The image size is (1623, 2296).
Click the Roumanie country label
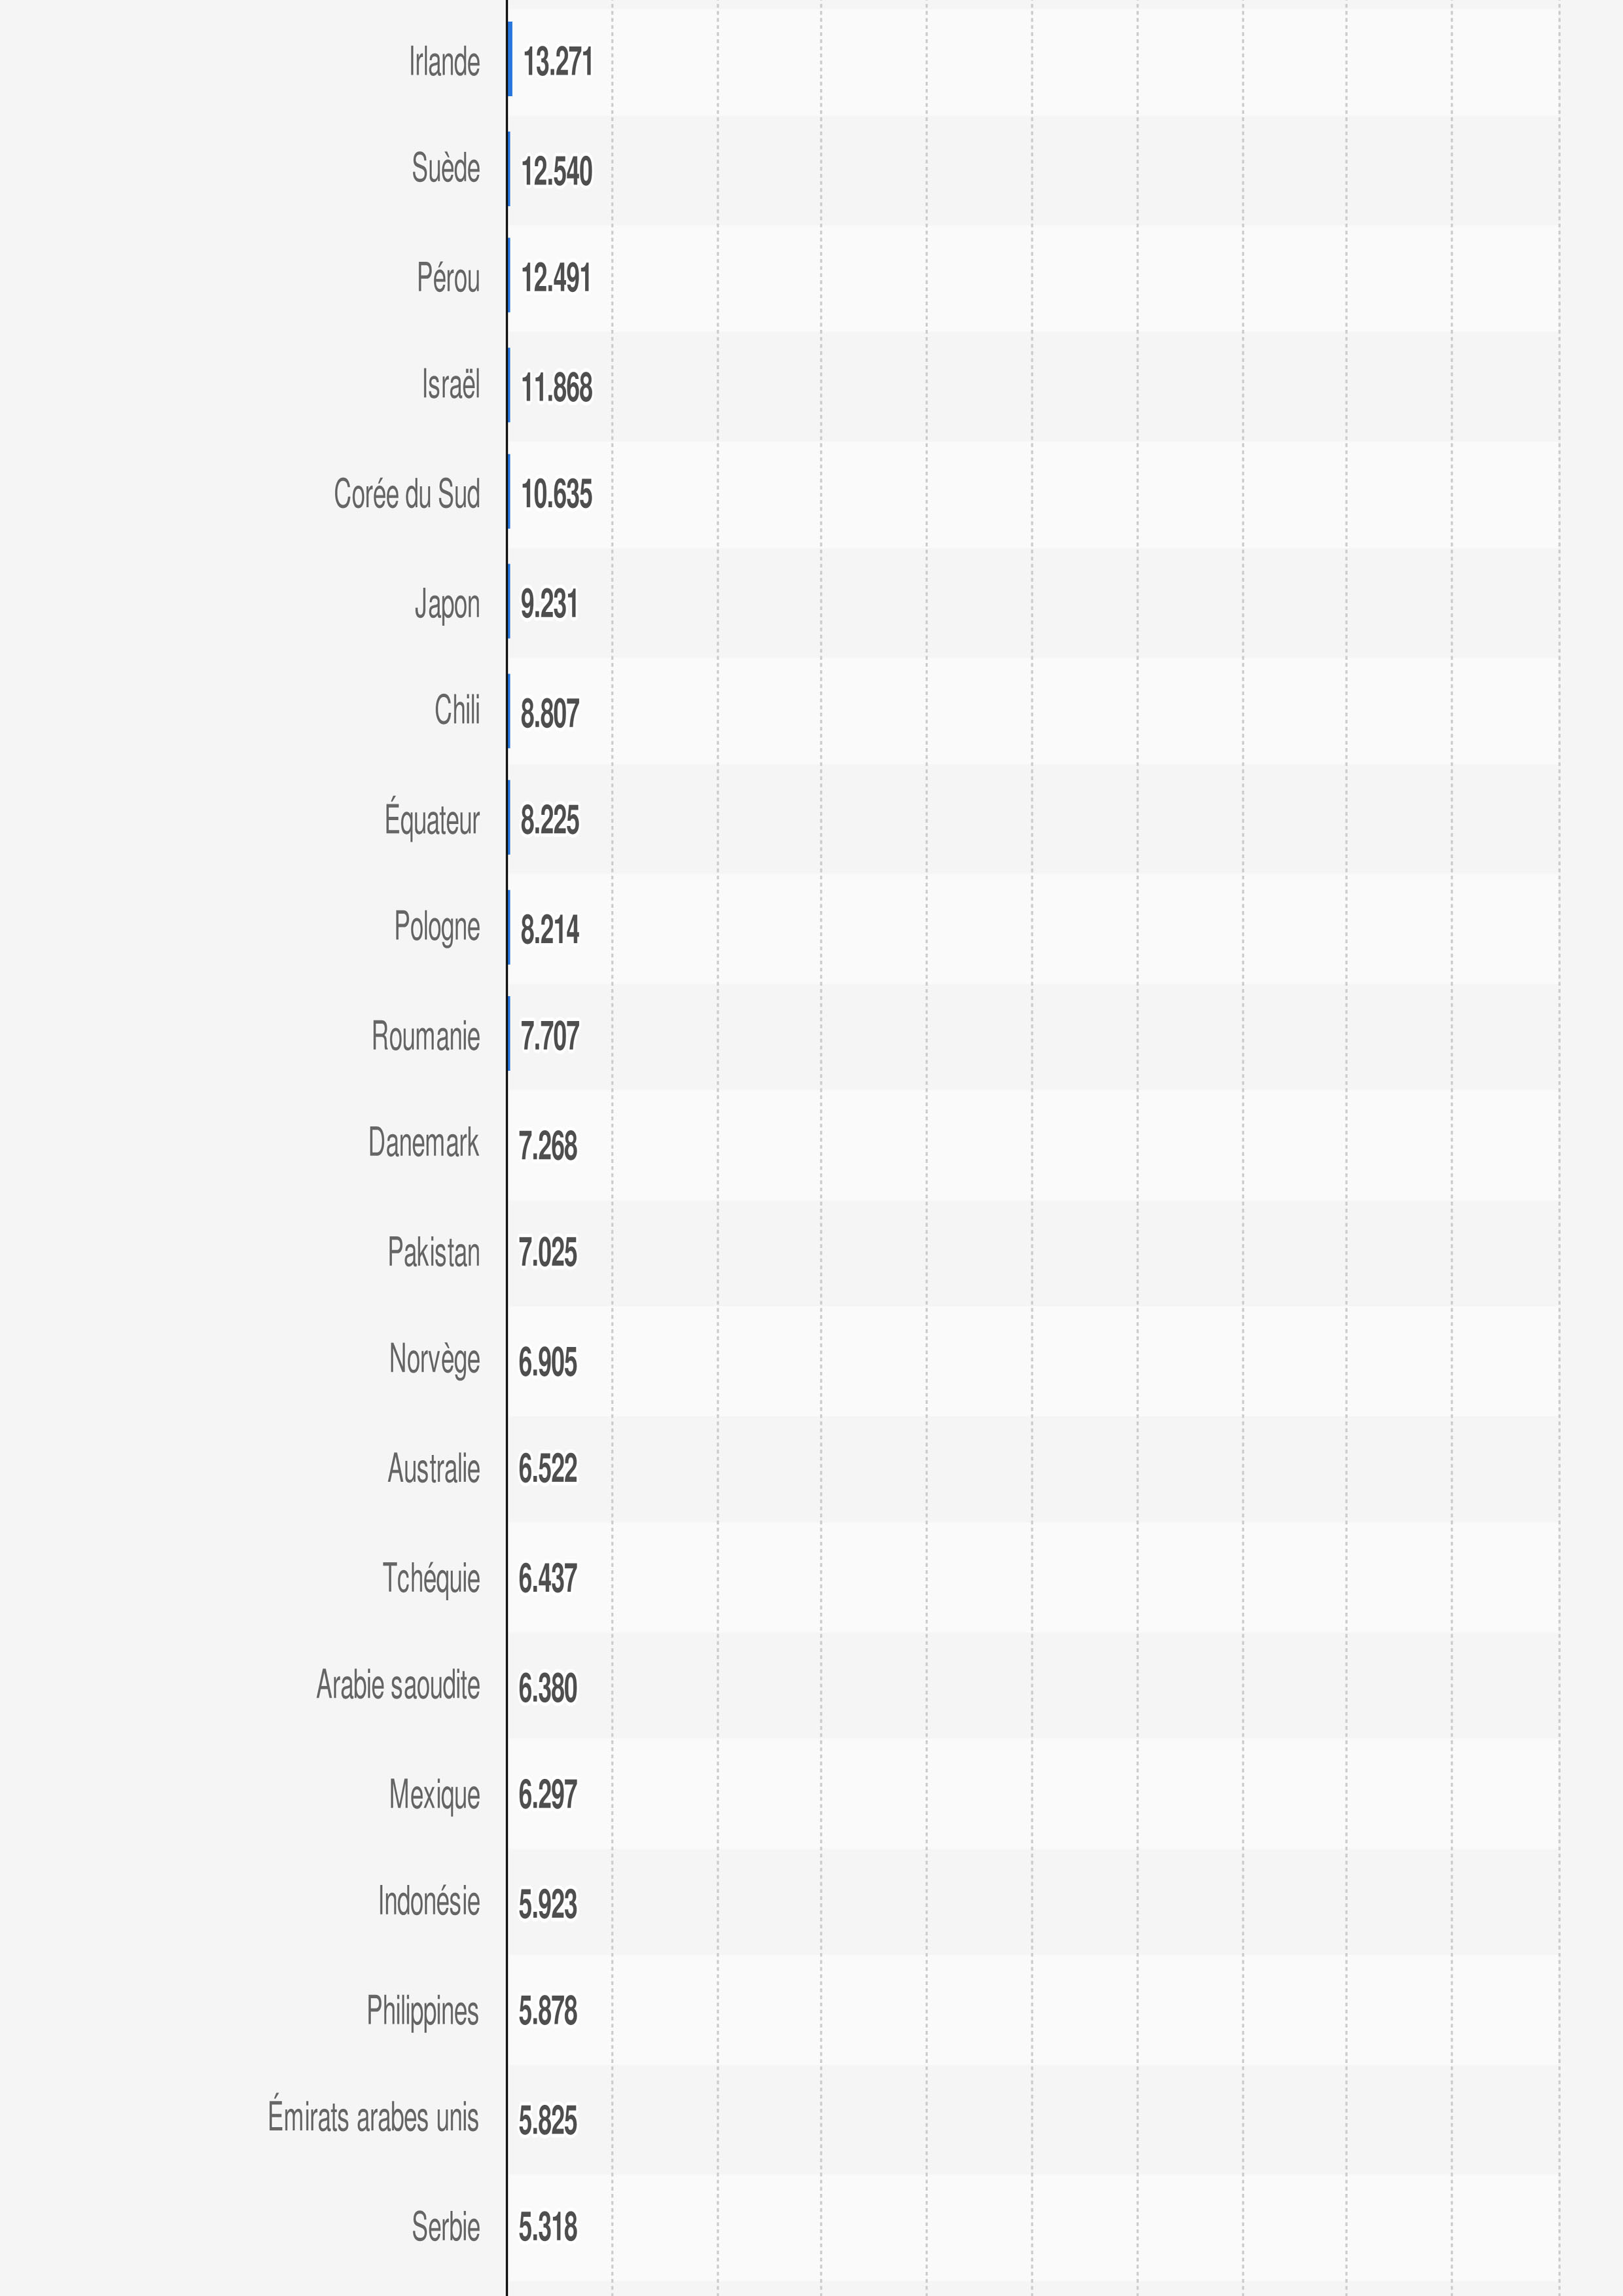click(x=425, y=1036)
